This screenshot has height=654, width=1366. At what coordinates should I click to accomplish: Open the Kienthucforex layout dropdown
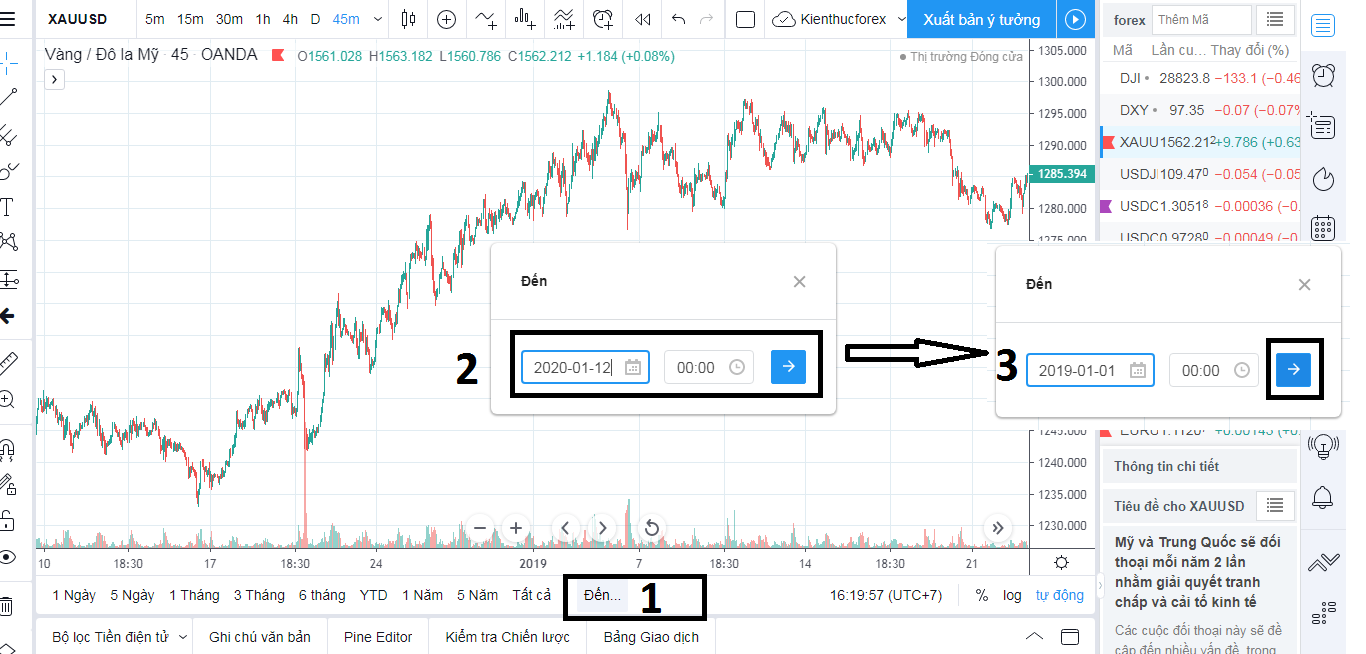click(831, 19)
